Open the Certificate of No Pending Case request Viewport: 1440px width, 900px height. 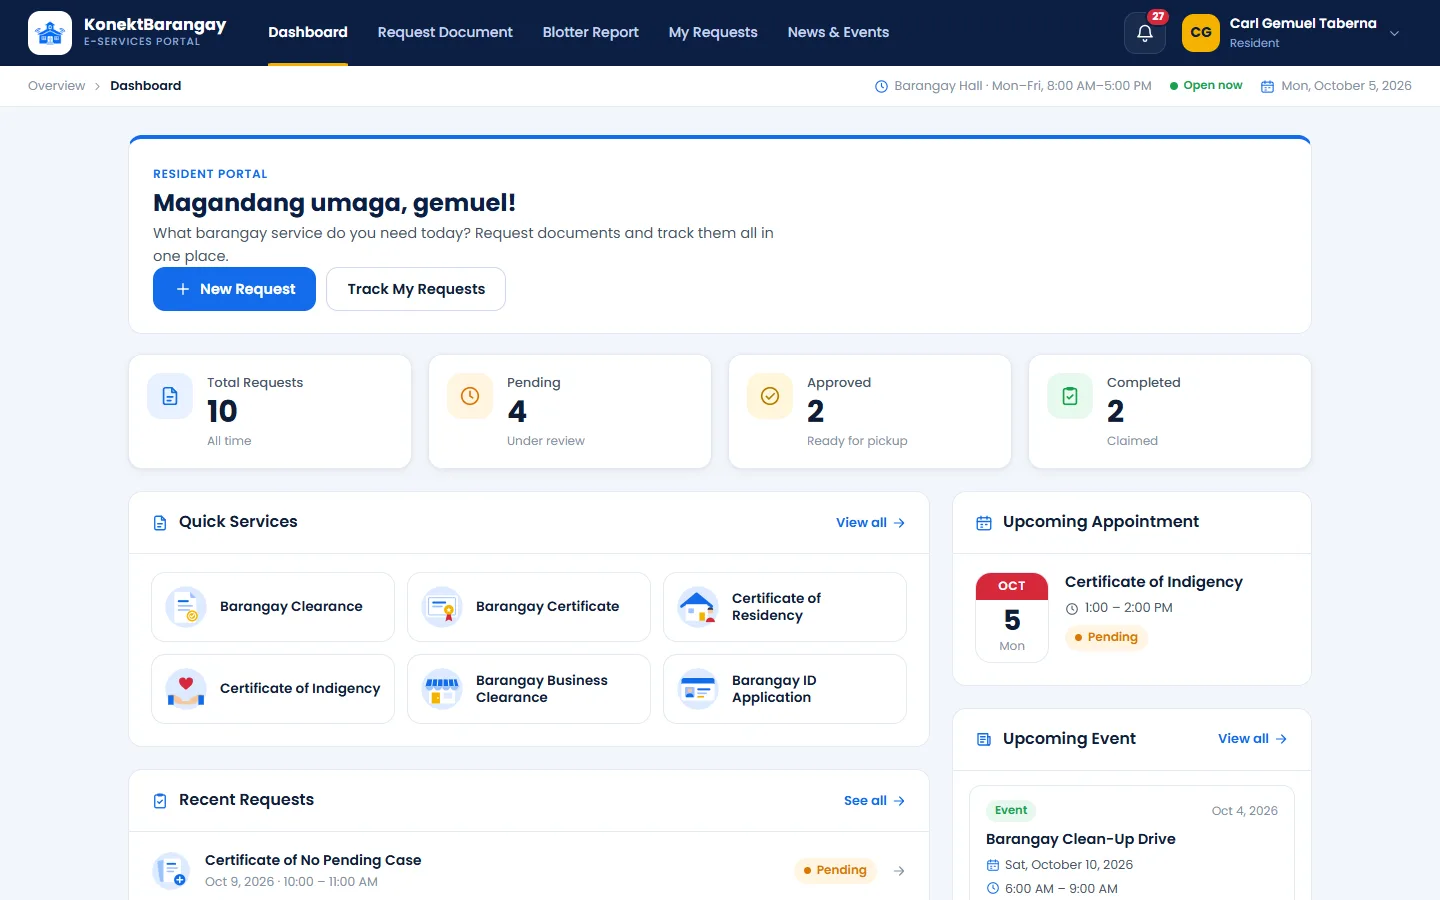pyautogui.click(x=313, y=860)
